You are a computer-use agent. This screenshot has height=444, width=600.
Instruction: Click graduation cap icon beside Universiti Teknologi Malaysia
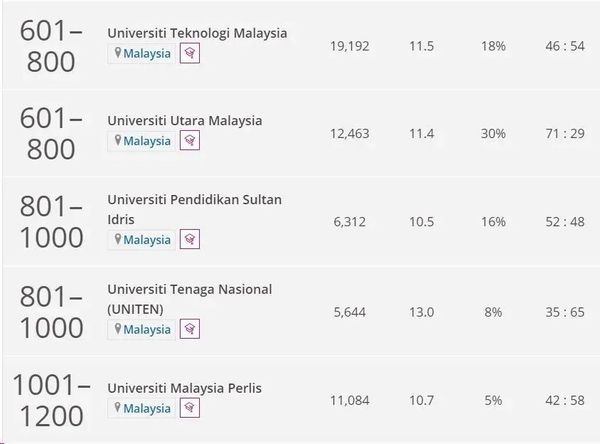[x=189, y=54]
